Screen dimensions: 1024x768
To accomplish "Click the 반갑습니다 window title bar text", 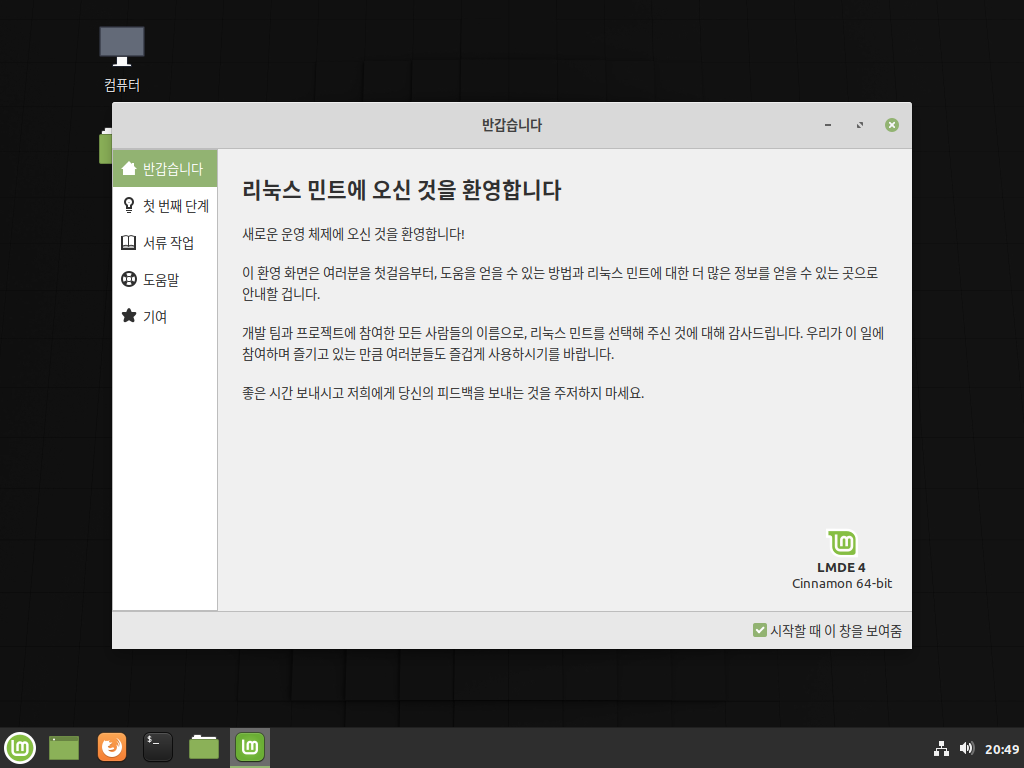I will click(512, 125).
